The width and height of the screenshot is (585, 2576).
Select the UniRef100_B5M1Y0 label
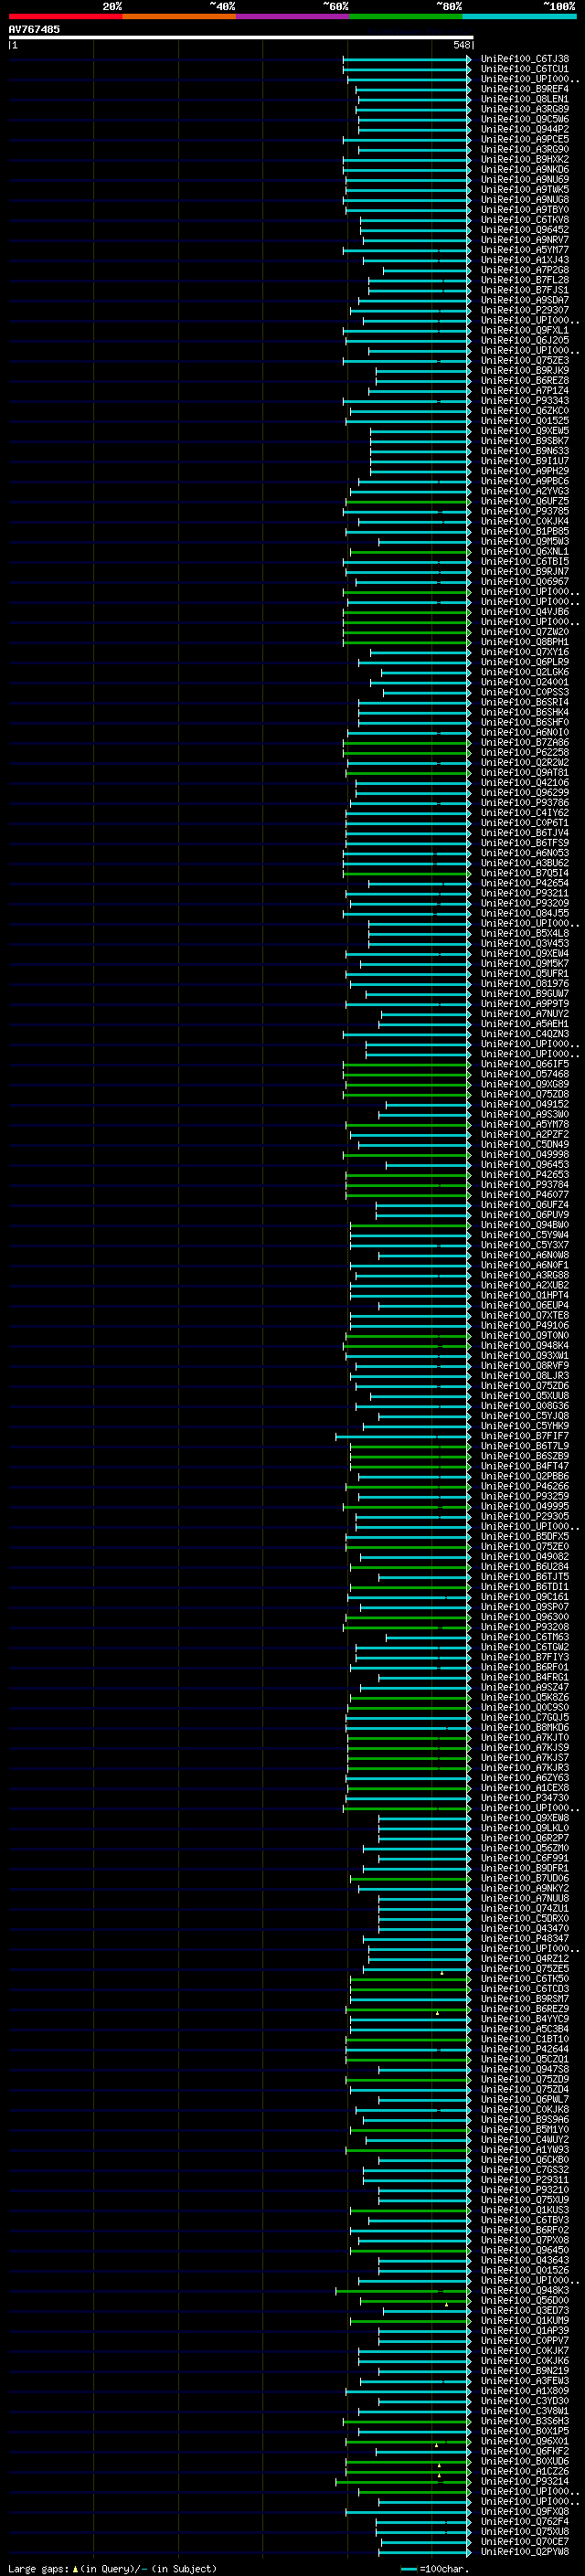(x=525, y=2129)
